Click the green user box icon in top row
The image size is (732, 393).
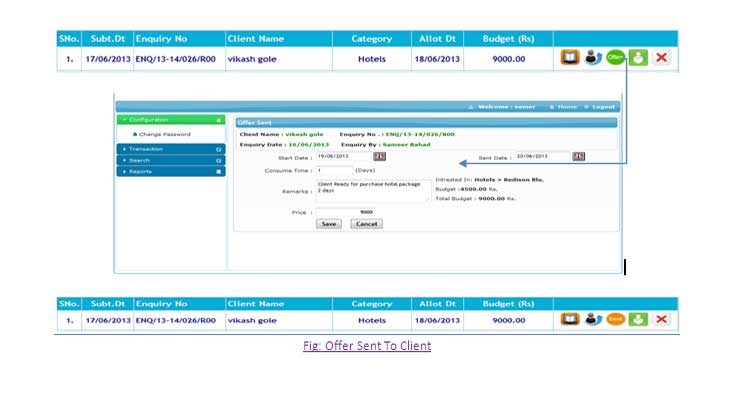tap(638, 57)
